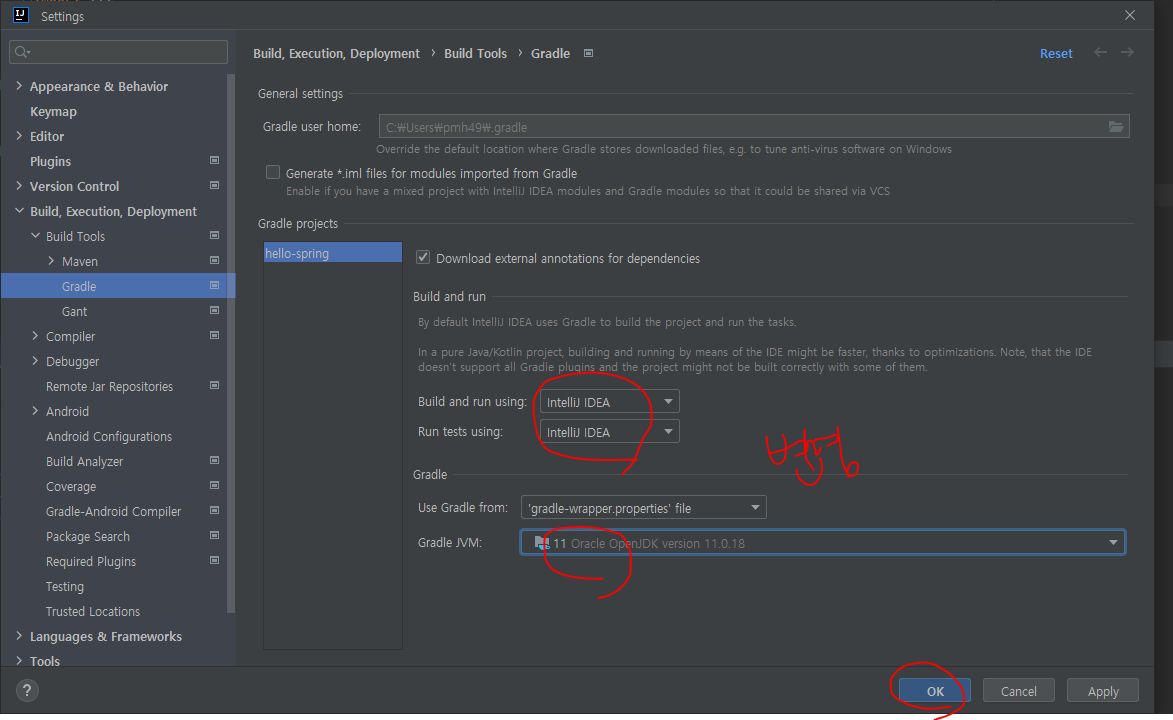1173x720 pixels.
Task: Click the IntelliJ IDEA logo in title bar
Action: click(x=20, y=15)
